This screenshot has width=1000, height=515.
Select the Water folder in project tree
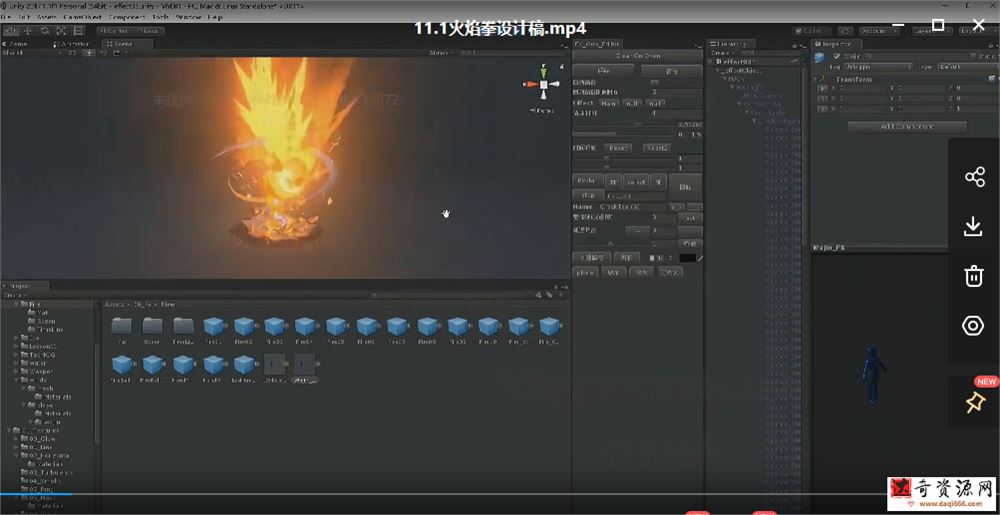tap(37, 363)
